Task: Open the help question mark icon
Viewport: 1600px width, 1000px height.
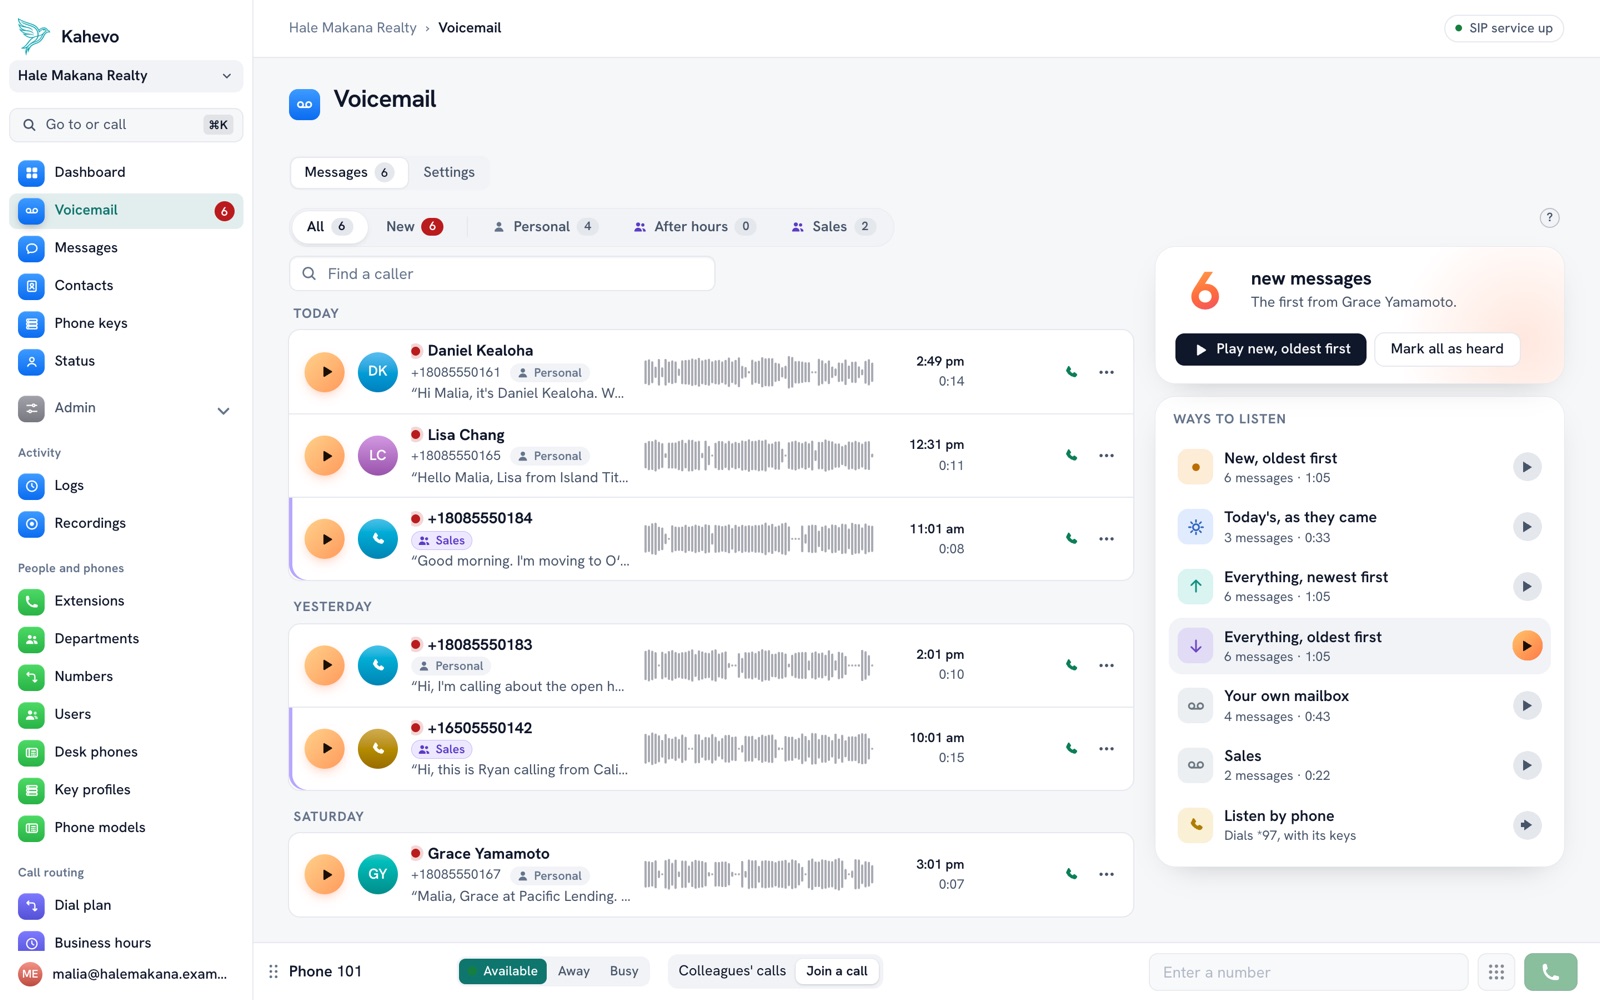Action: [x=1549, y=218]
